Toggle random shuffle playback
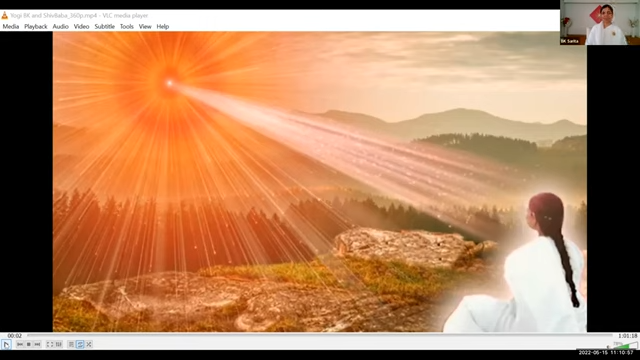This screenshot has width=640, height=360. (89, 344)
